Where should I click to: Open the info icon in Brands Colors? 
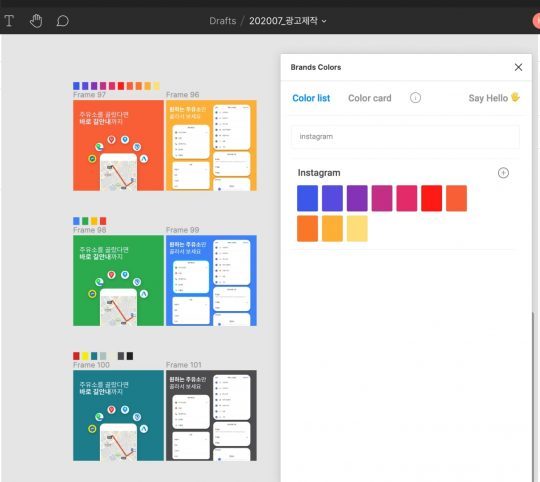(x=415, y=98)
